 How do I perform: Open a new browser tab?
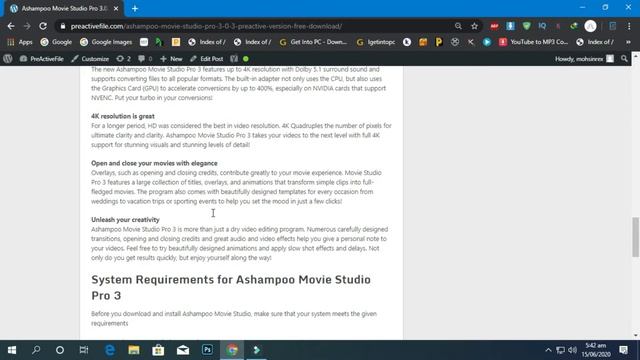pos(135,9)
